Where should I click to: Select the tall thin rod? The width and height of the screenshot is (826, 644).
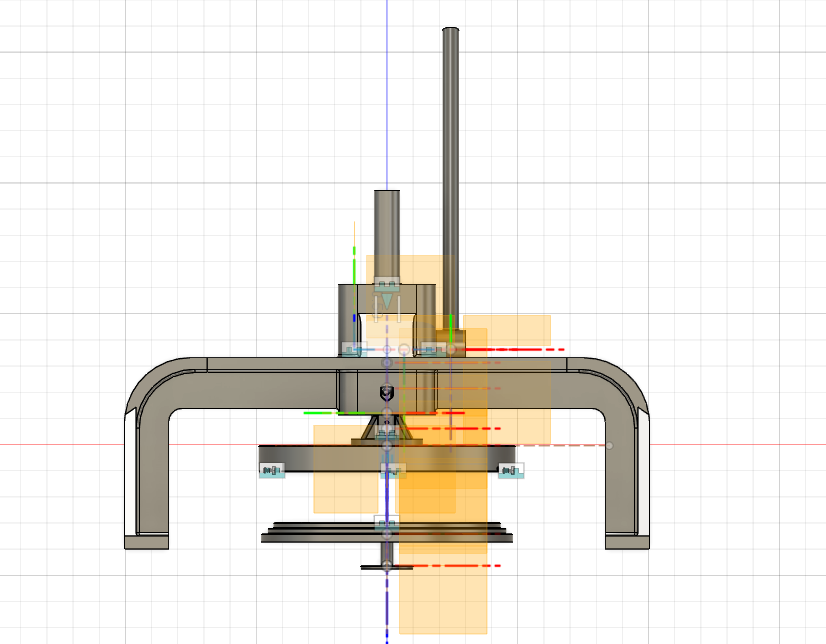(x=450, y=179)
